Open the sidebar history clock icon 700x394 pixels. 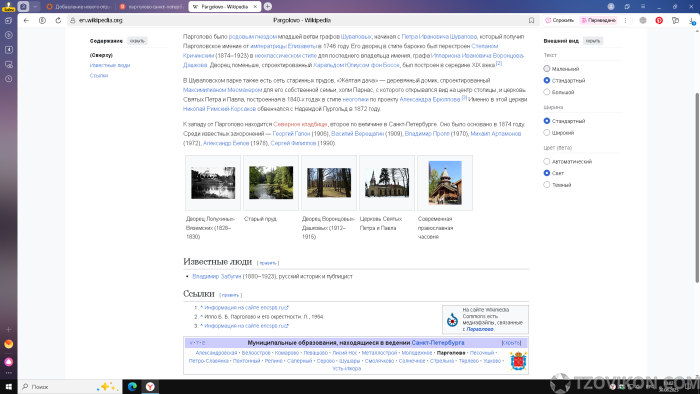pyautogui.click(x=8, y=79)
